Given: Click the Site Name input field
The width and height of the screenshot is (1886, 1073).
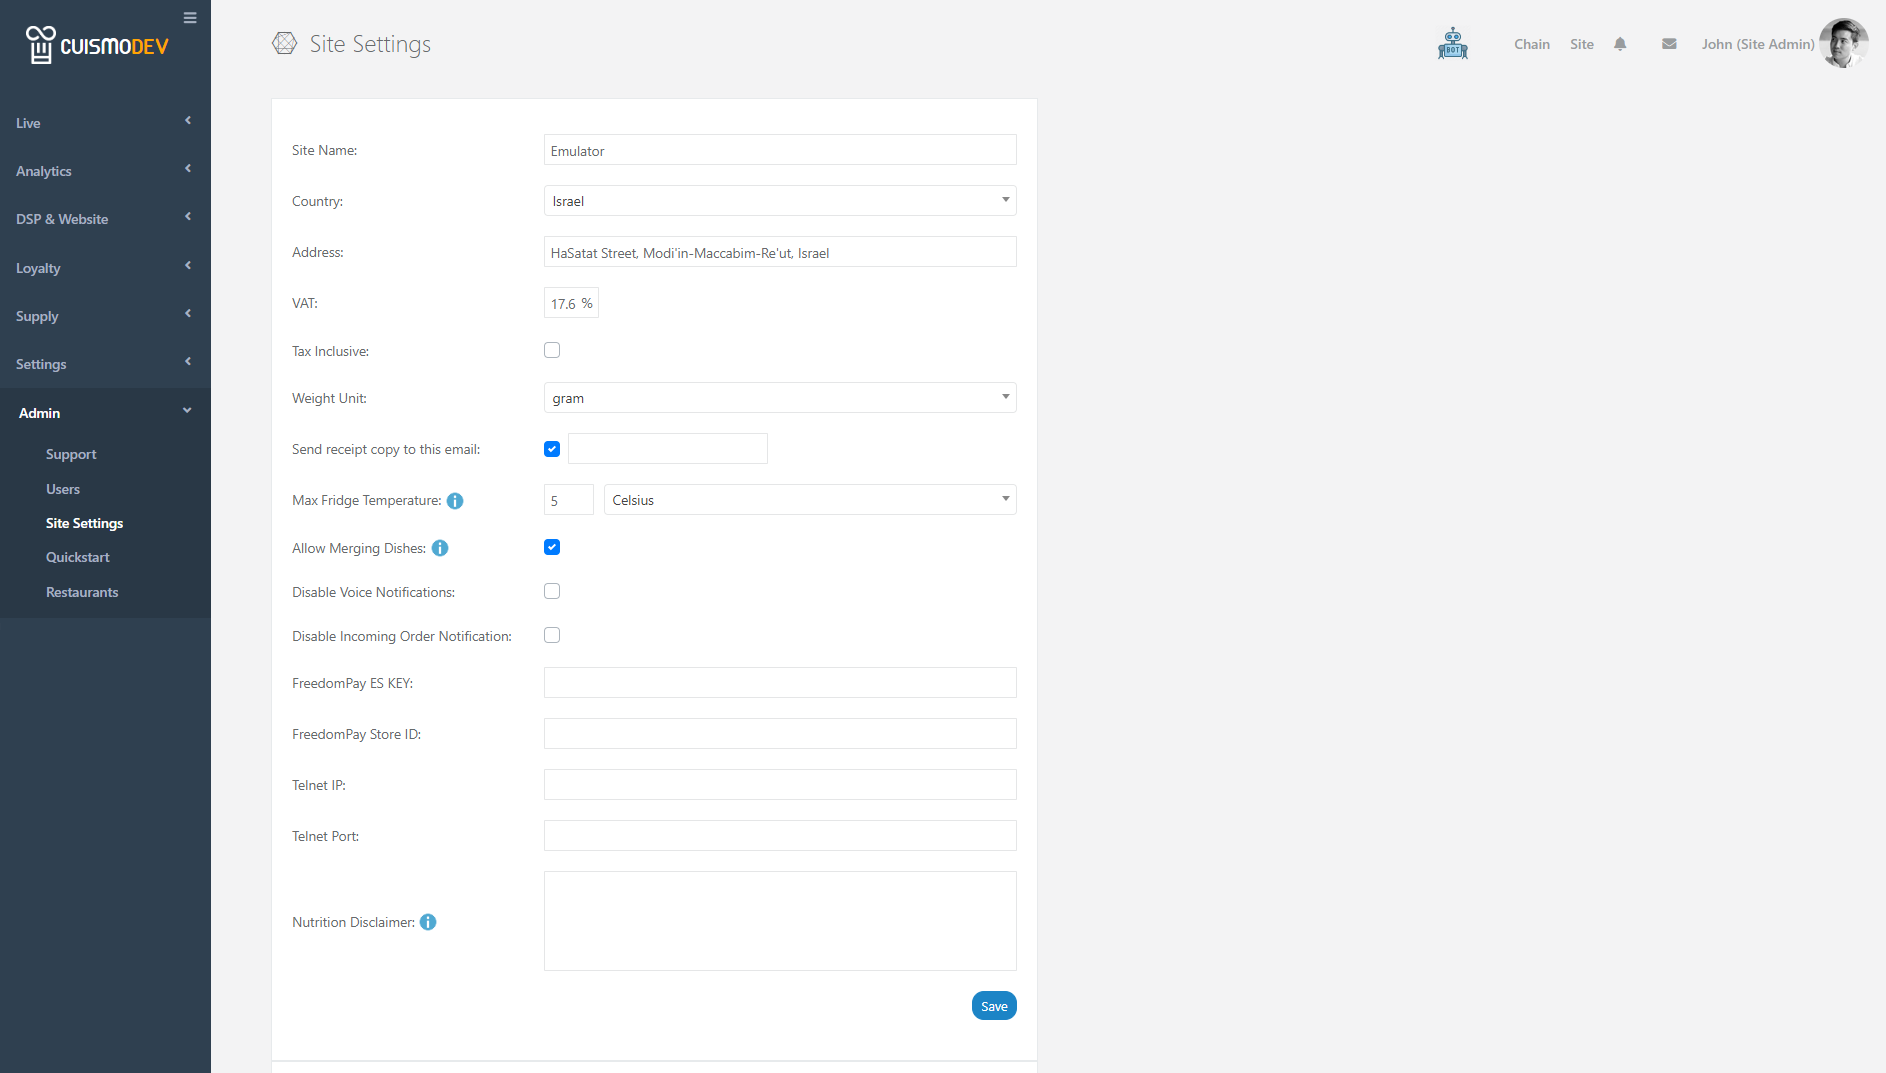Looking at the screenshot, I should click(x=780, y=150).
